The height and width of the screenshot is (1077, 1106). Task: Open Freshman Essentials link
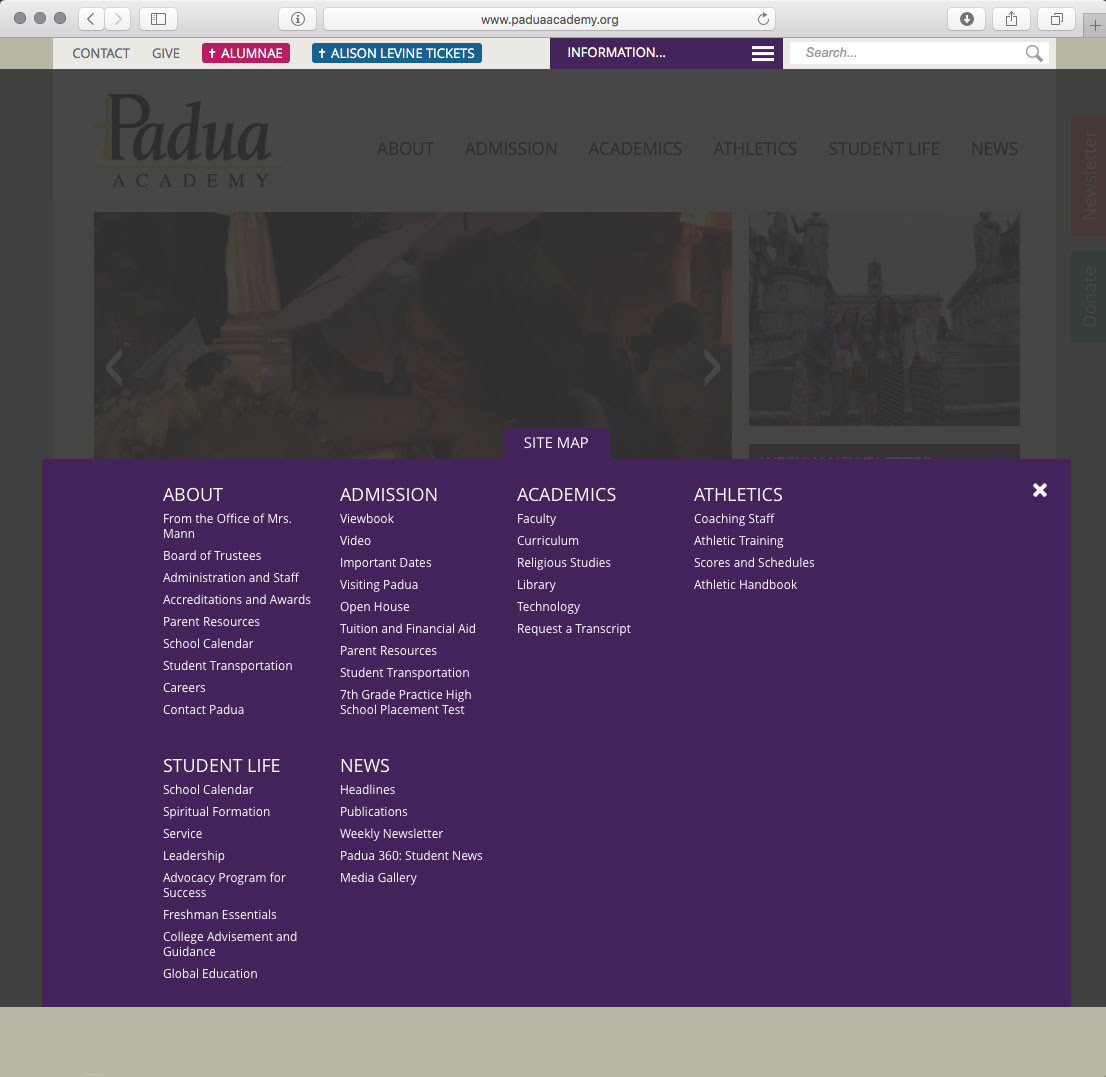pos(219,915)
